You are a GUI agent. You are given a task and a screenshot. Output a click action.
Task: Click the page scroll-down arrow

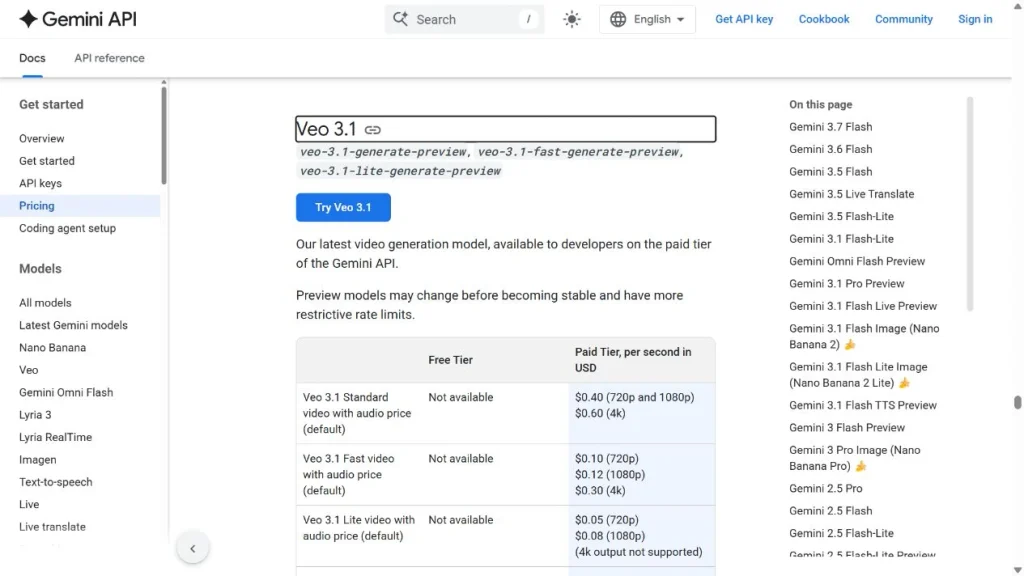click(x=1017, y=570)
